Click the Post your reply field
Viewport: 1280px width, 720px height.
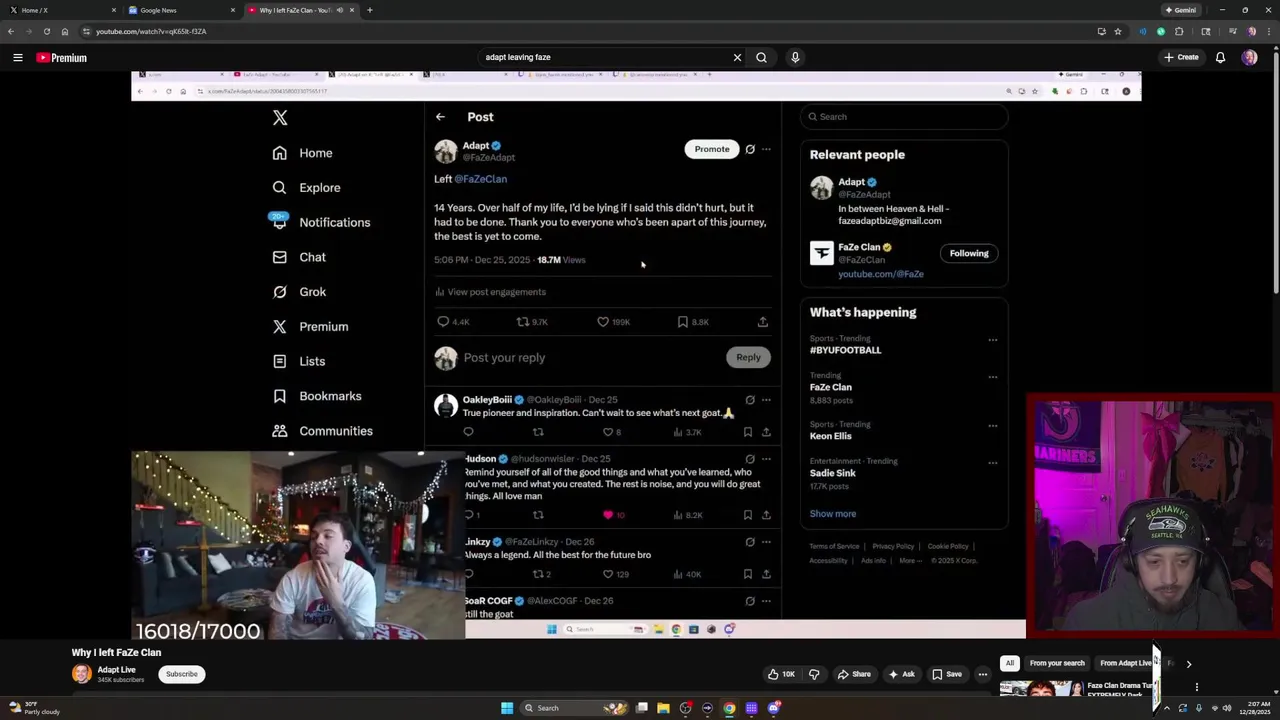pos(590,358)
